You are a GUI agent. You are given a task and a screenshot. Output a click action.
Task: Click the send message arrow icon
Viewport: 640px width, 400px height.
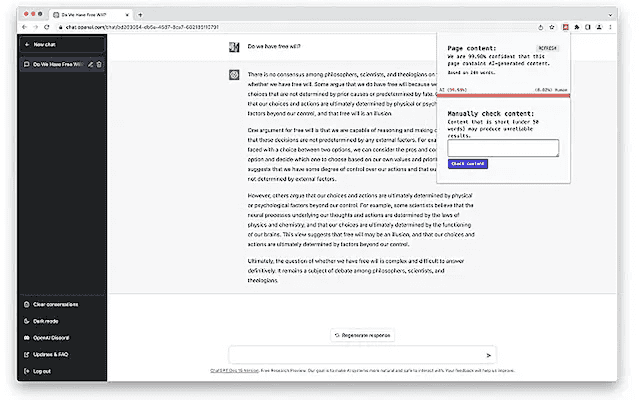[x=488, y=354]
